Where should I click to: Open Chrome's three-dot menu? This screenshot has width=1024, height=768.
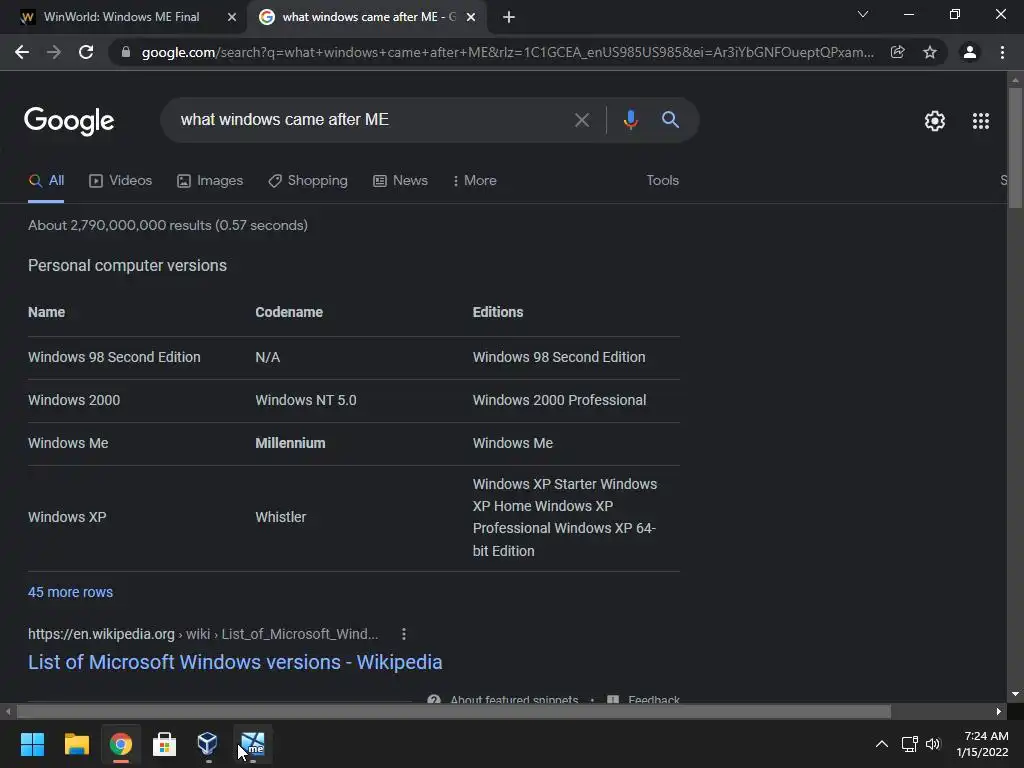1002,52
